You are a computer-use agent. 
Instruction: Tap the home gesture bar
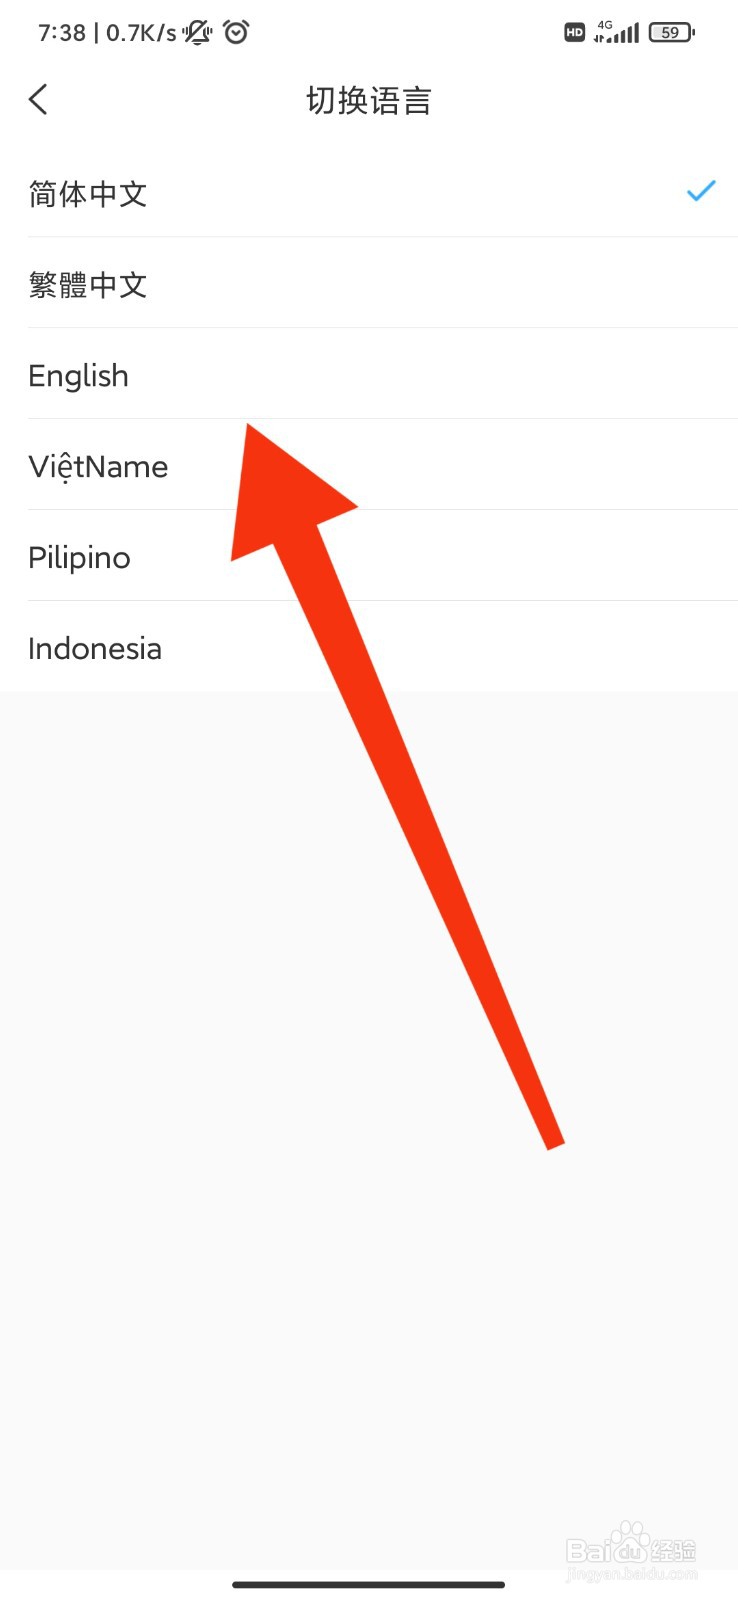coord(369,1585)
